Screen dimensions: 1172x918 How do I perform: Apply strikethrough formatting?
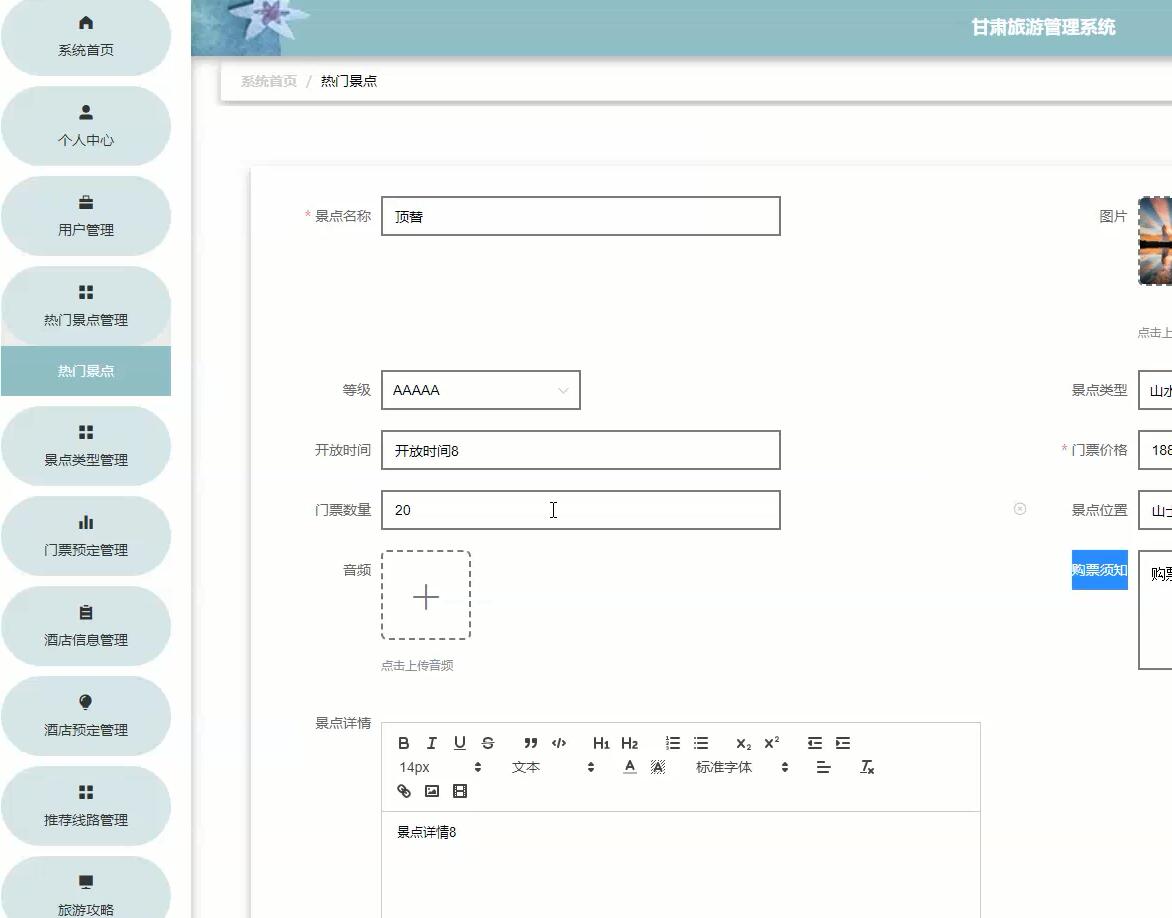tap(487, 743)
